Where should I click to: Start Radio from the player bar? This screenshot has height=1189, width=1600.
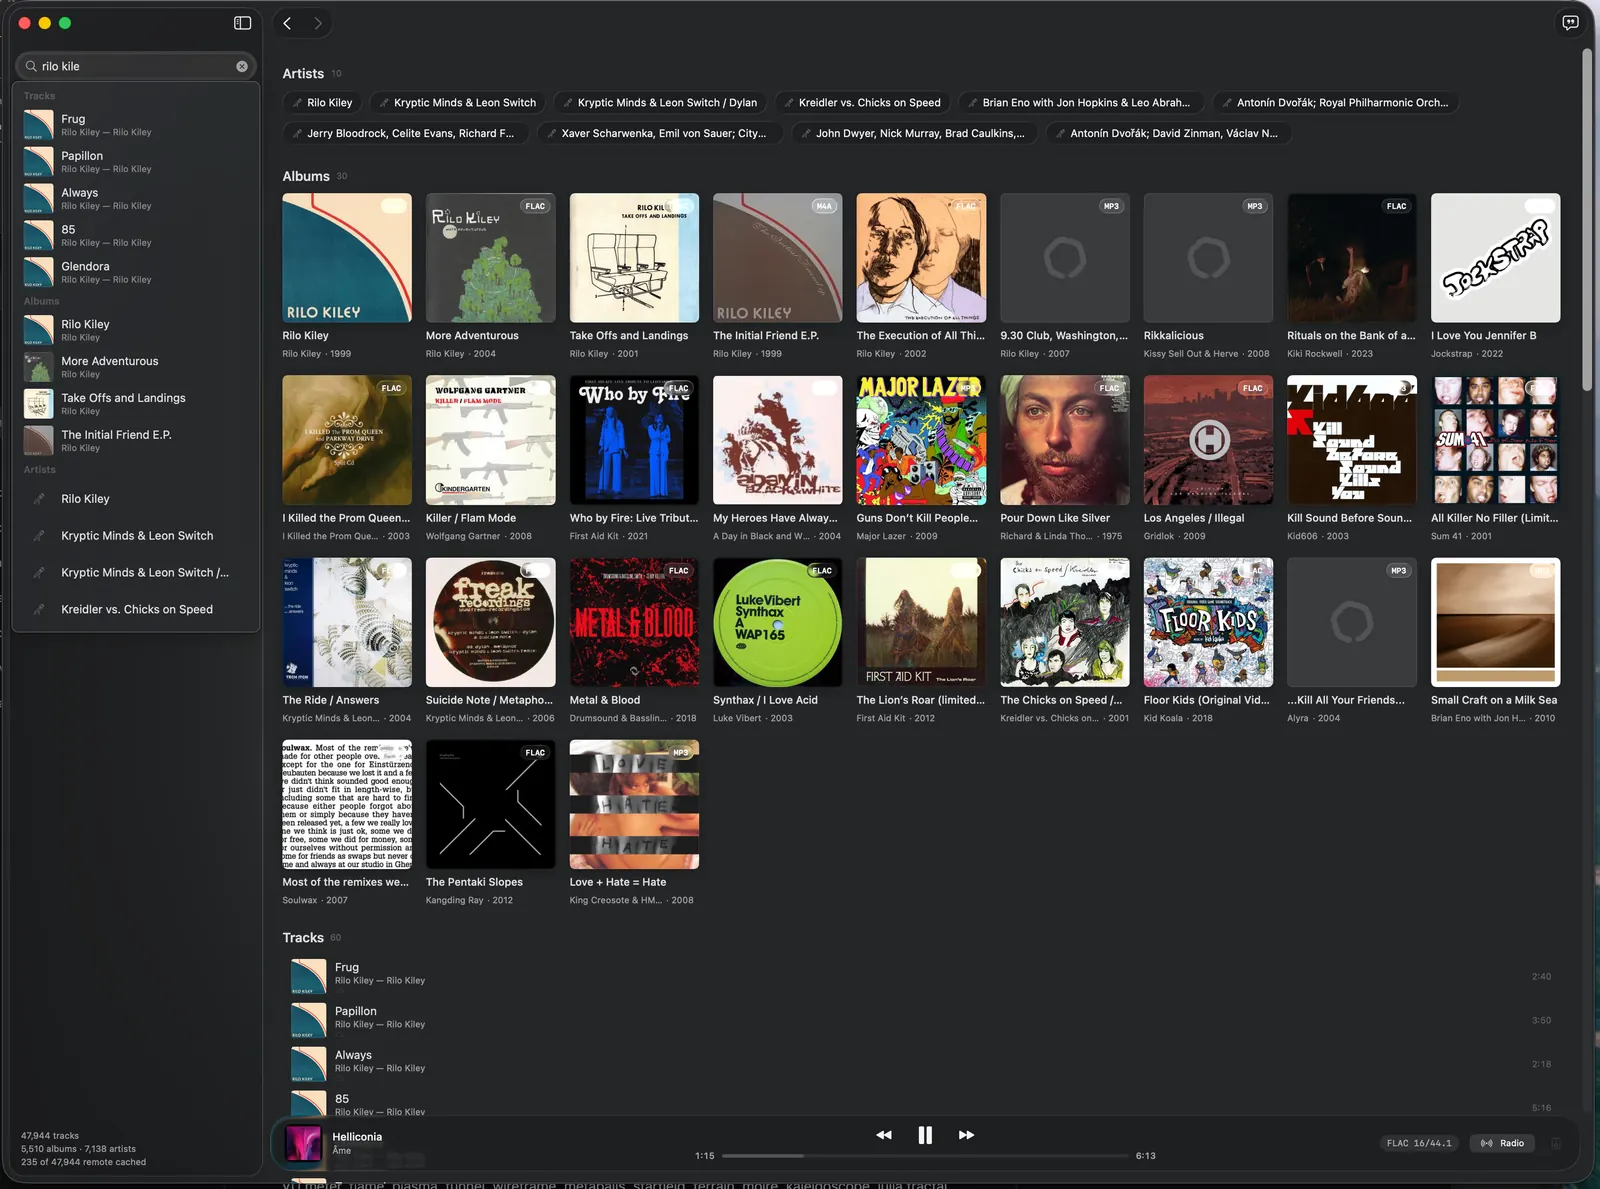tap(1503, 1143)
